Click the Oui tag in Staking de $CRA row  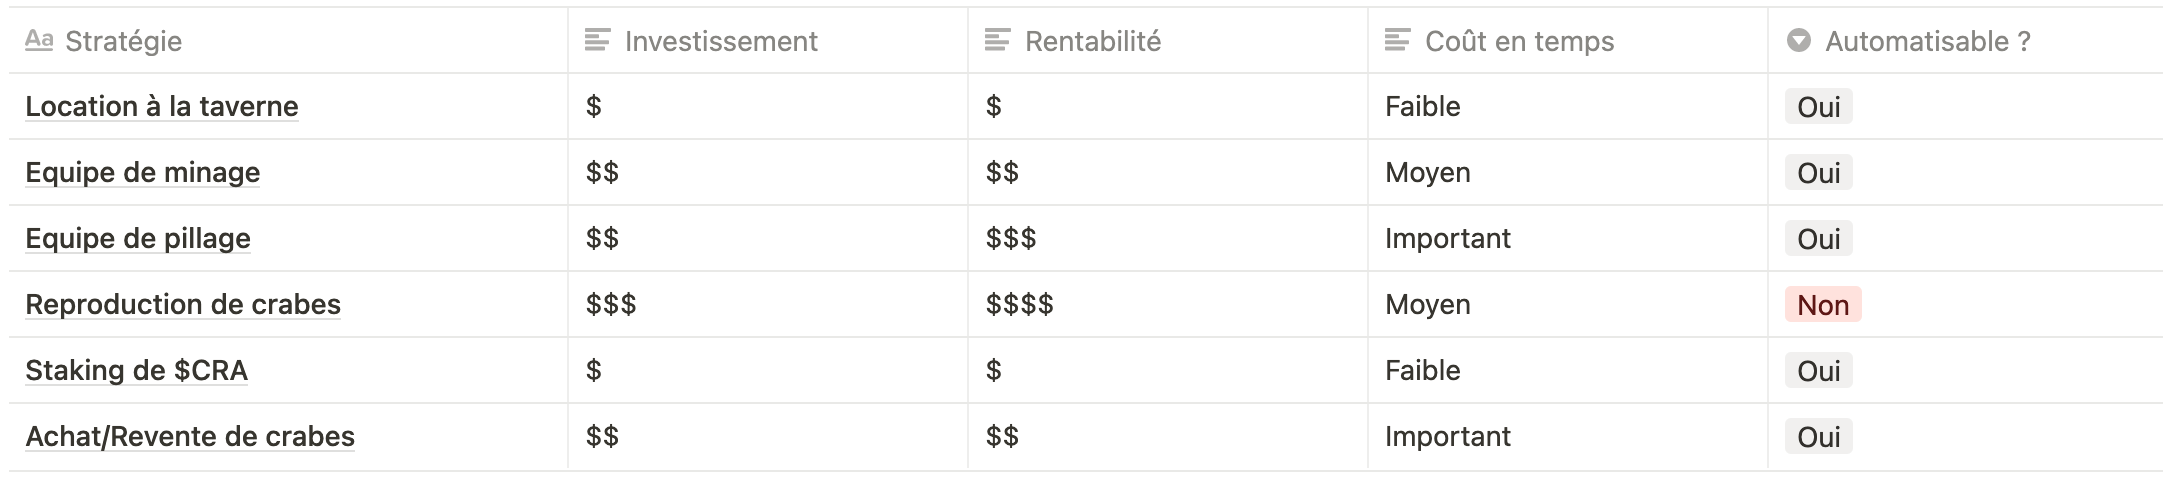1818,371
